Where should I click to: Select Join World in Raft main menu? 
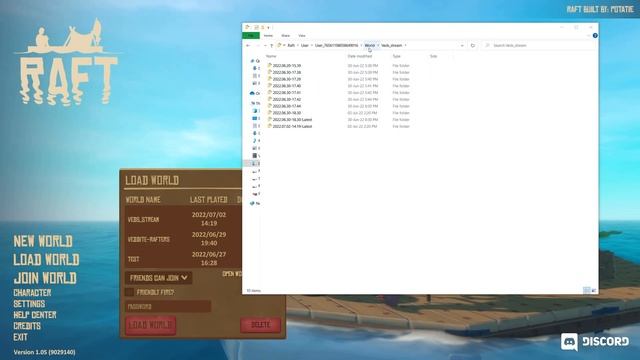[x=45, y=278]
